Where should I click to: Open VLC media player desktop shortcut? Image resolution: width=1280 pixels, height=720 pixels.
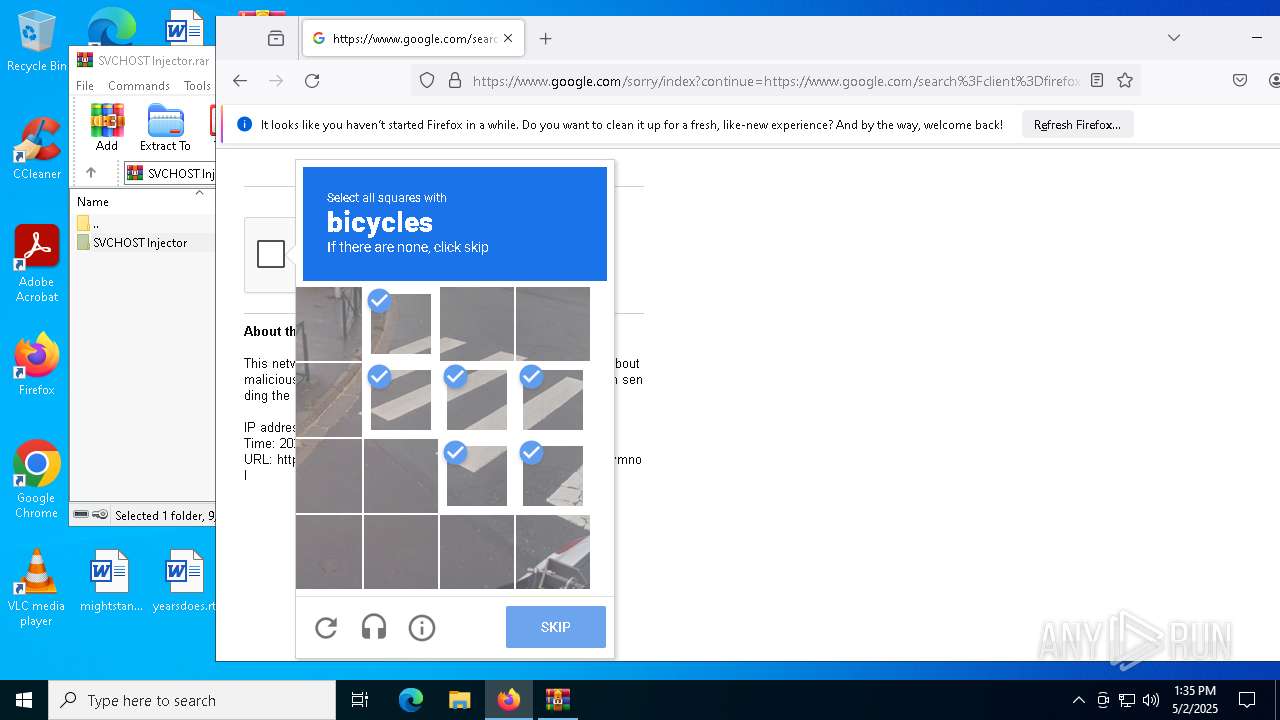(36, 588)
